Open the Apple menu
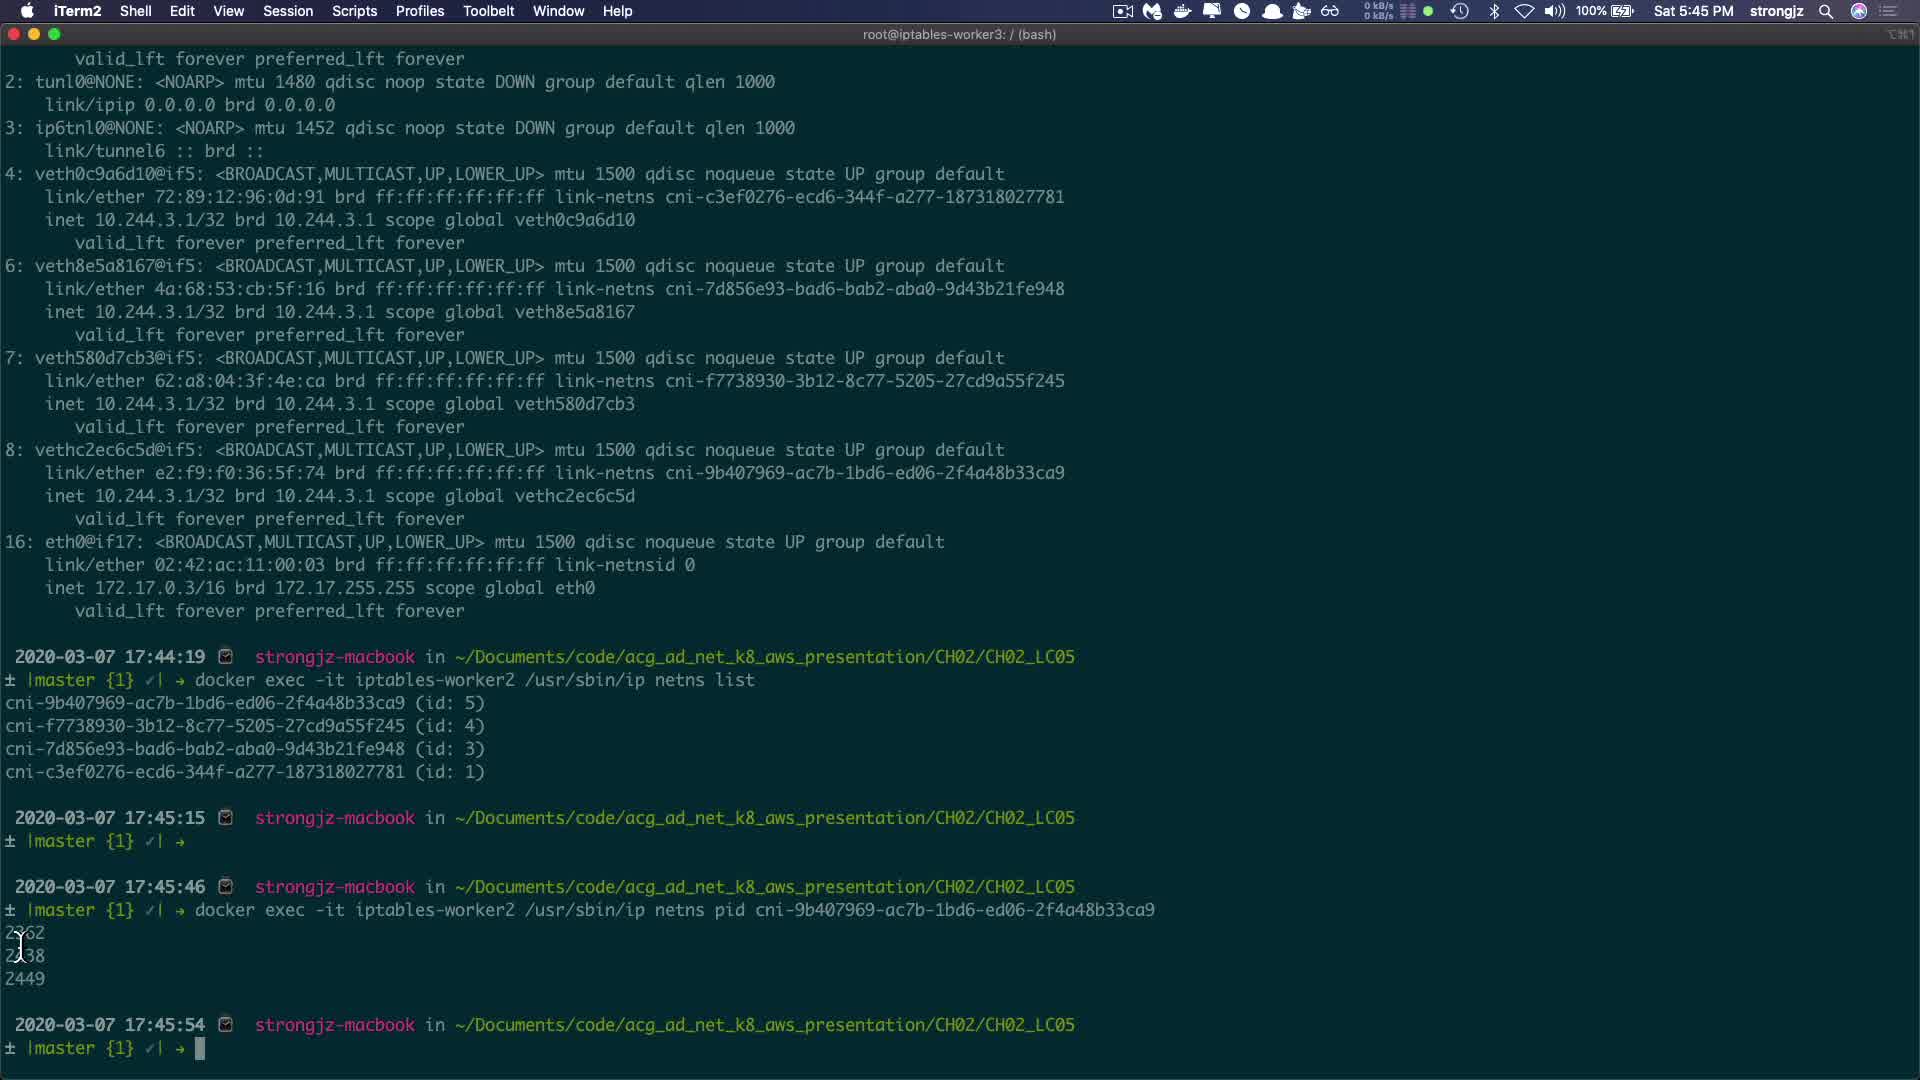The height and width of the screenshot is (1080, 1920). [27, 11]
